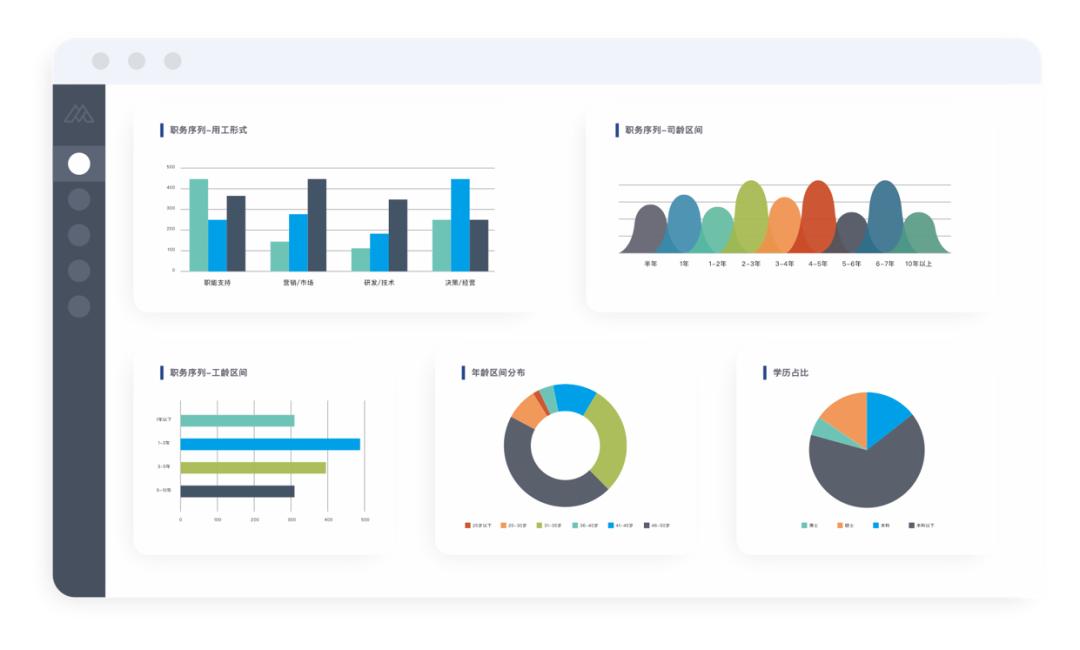Click the 职务序列-工龄区间 chart title

pyautogui.click(x=208, y=373)
